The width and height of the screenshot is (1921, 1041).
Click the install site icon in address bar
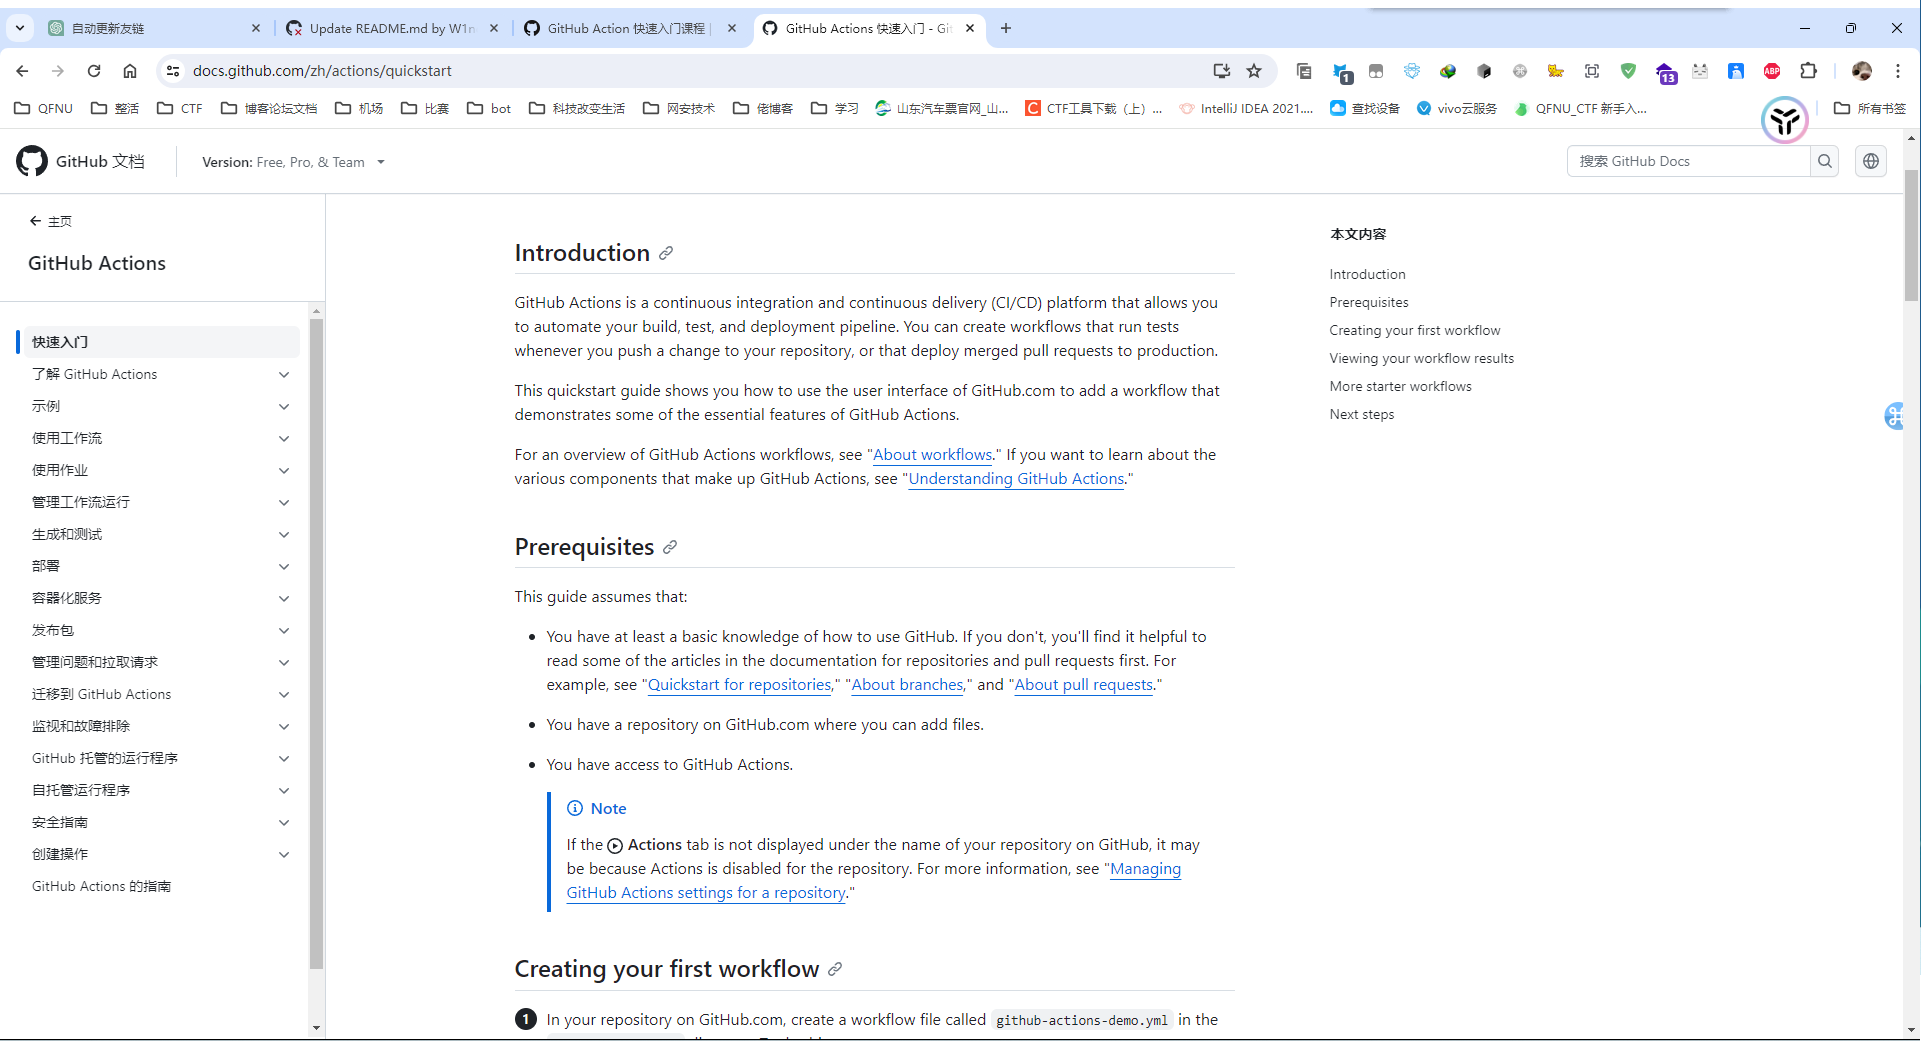tap(1220, 71)
